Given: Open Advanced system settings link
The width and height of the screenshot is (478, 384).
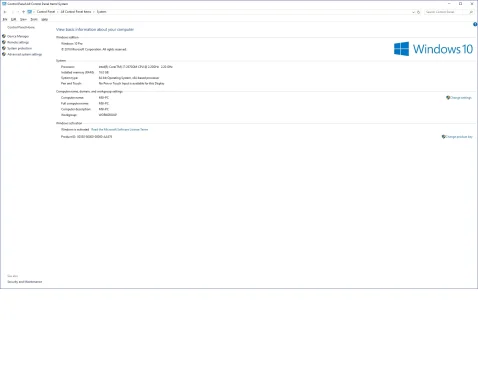Looking at the screenshot, I should tap(24, 54).
